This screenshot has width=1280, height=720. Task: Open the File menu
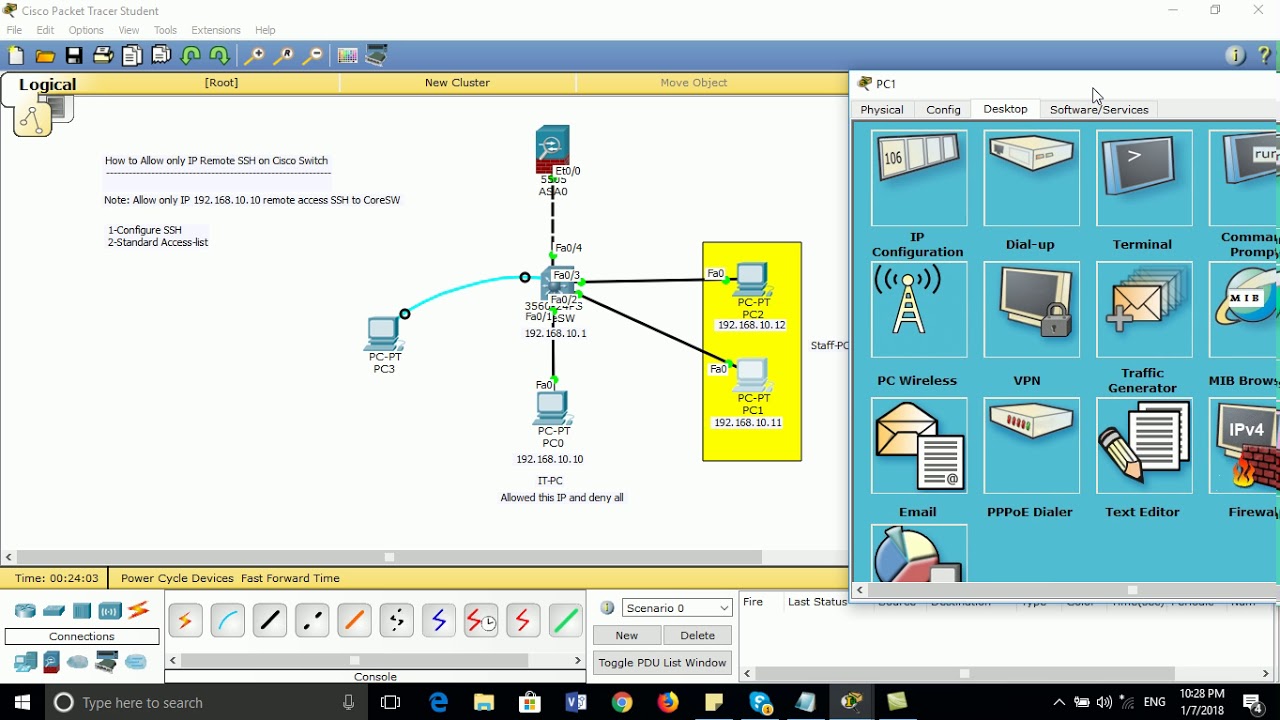coord(14,30)
